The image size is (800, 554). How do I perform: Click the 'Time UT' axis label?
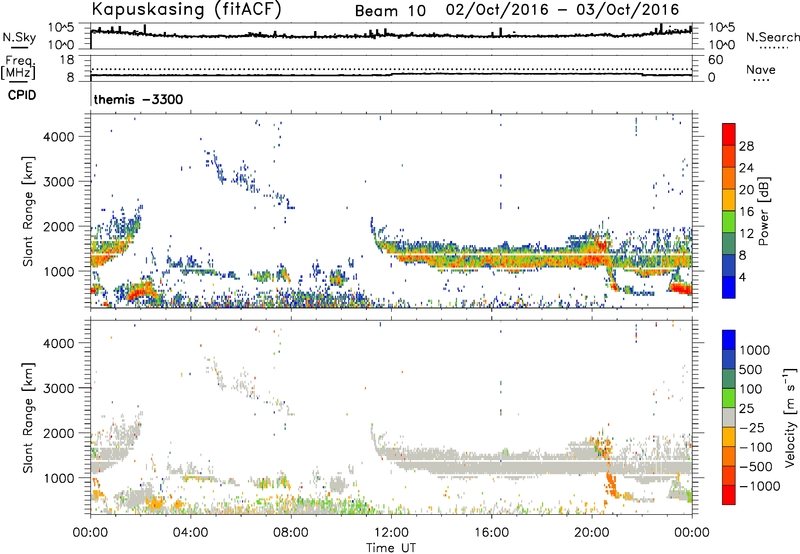point(391,548)
